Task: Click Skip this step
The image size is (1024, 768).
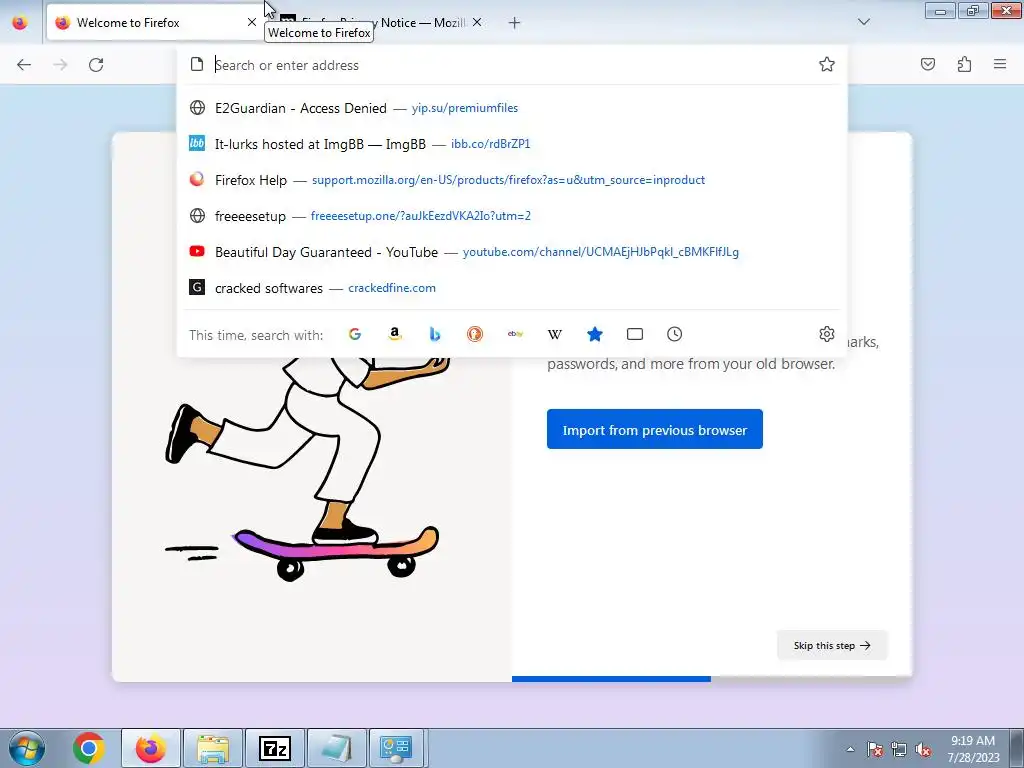Action: pos(832,645)
